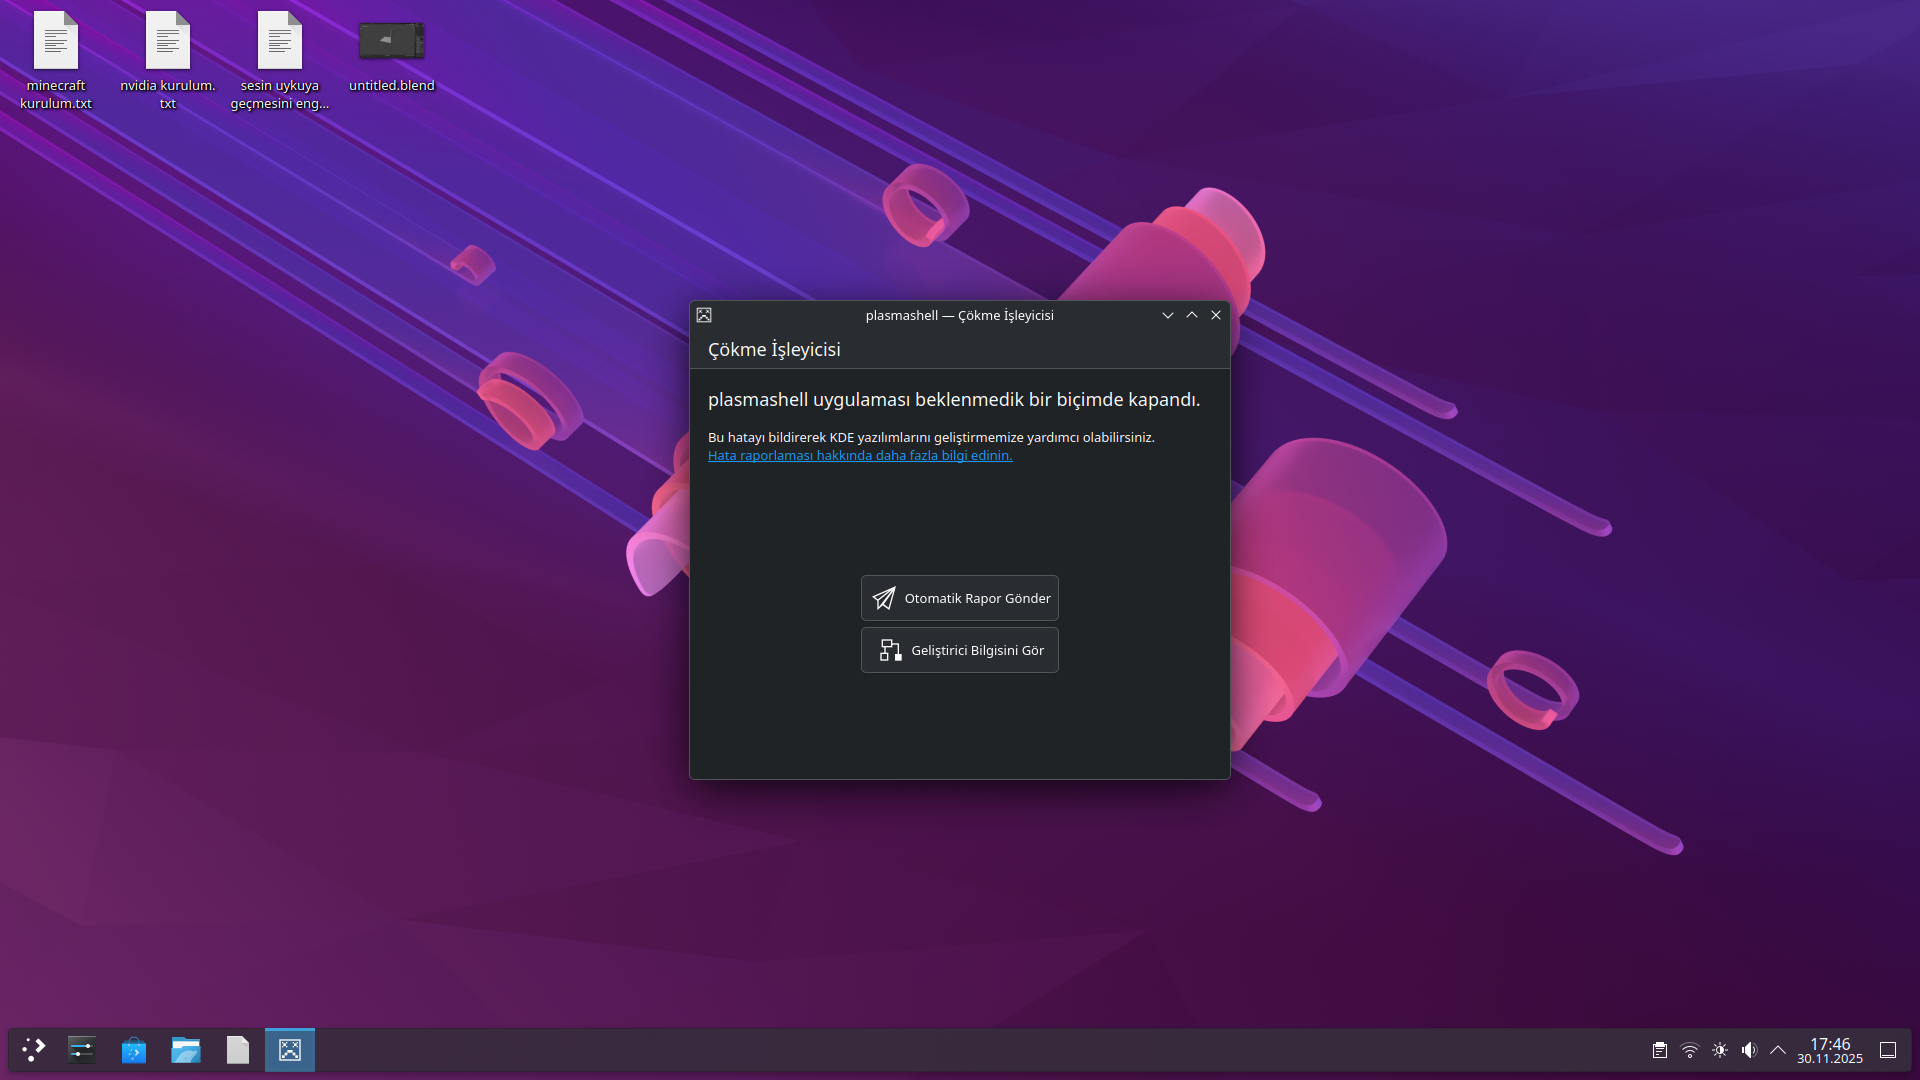The height and width of the screenshot is (1080, 1920).
Task: Close the plasmashell crash handler dialog
Action: pyautogui.click(x=1216, y=315)
